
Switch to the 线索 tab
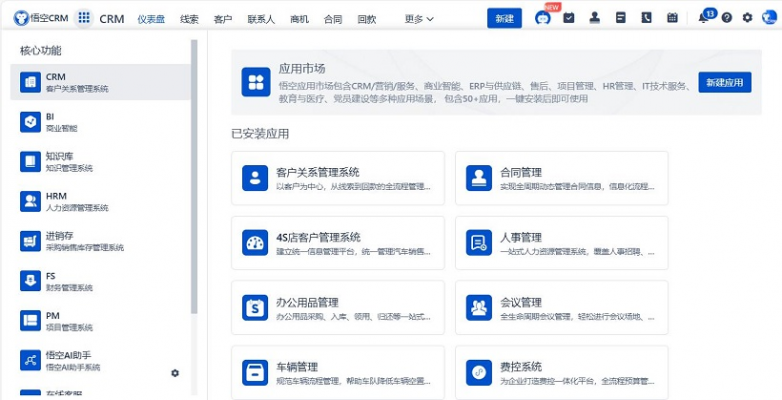point(189,19)
